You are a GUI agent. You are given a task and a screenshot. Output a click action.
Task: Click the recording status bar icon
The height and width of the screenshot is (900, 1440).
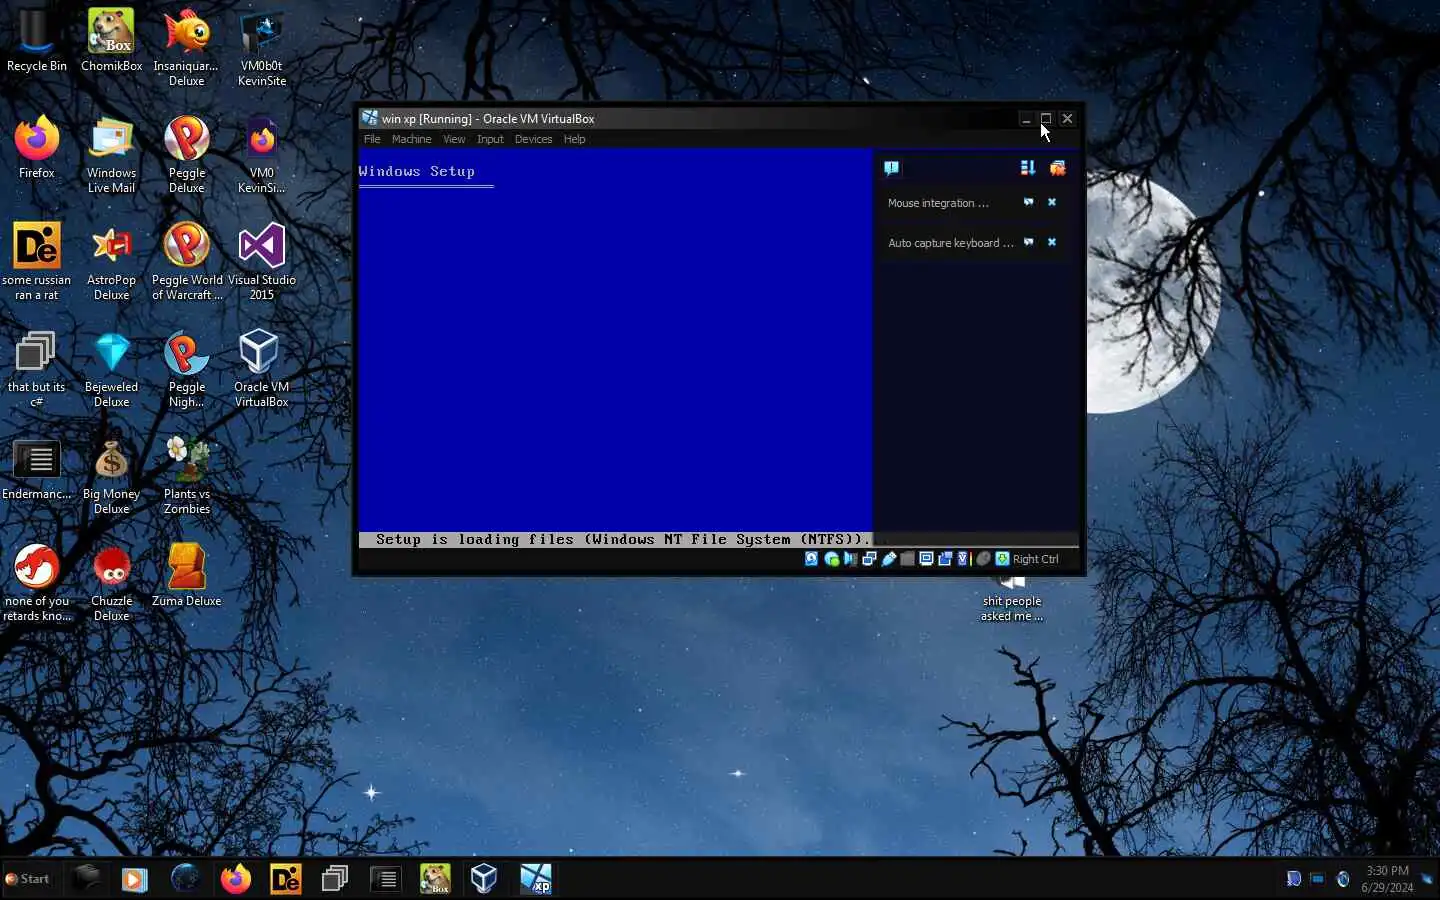click(945, 559)
